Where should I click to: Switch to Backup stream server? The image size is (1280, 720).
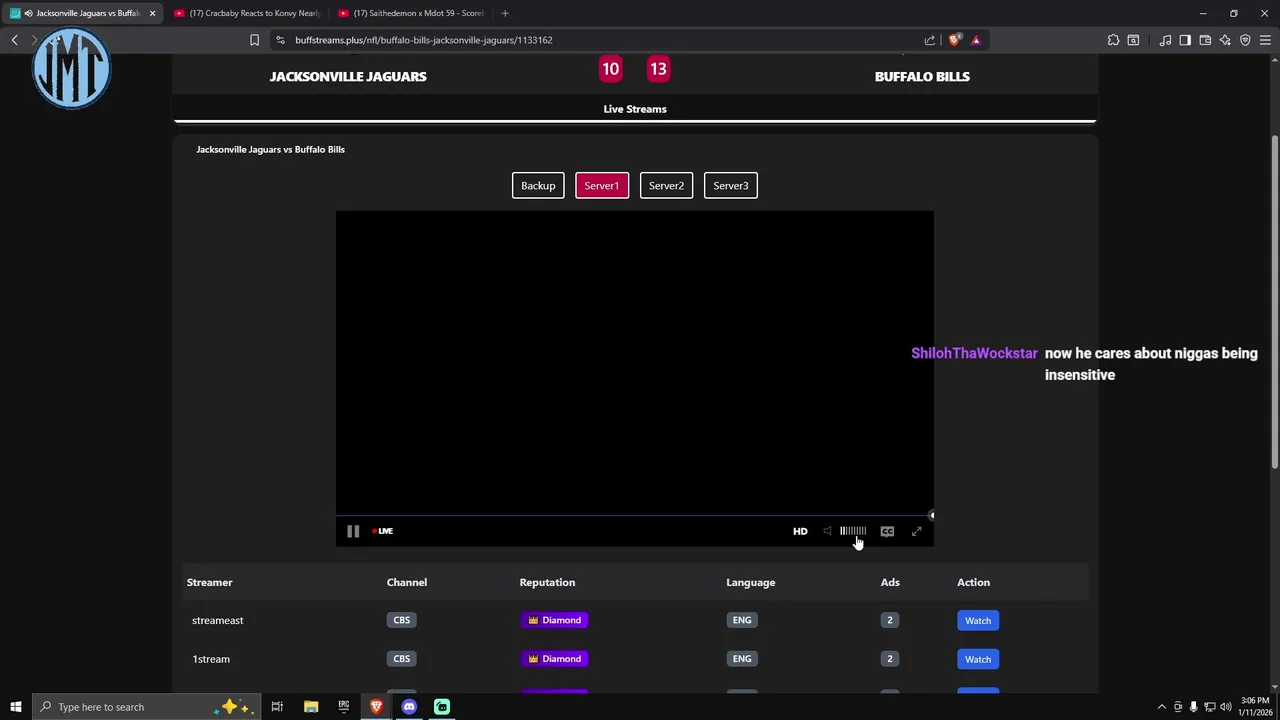click(538, 185)
